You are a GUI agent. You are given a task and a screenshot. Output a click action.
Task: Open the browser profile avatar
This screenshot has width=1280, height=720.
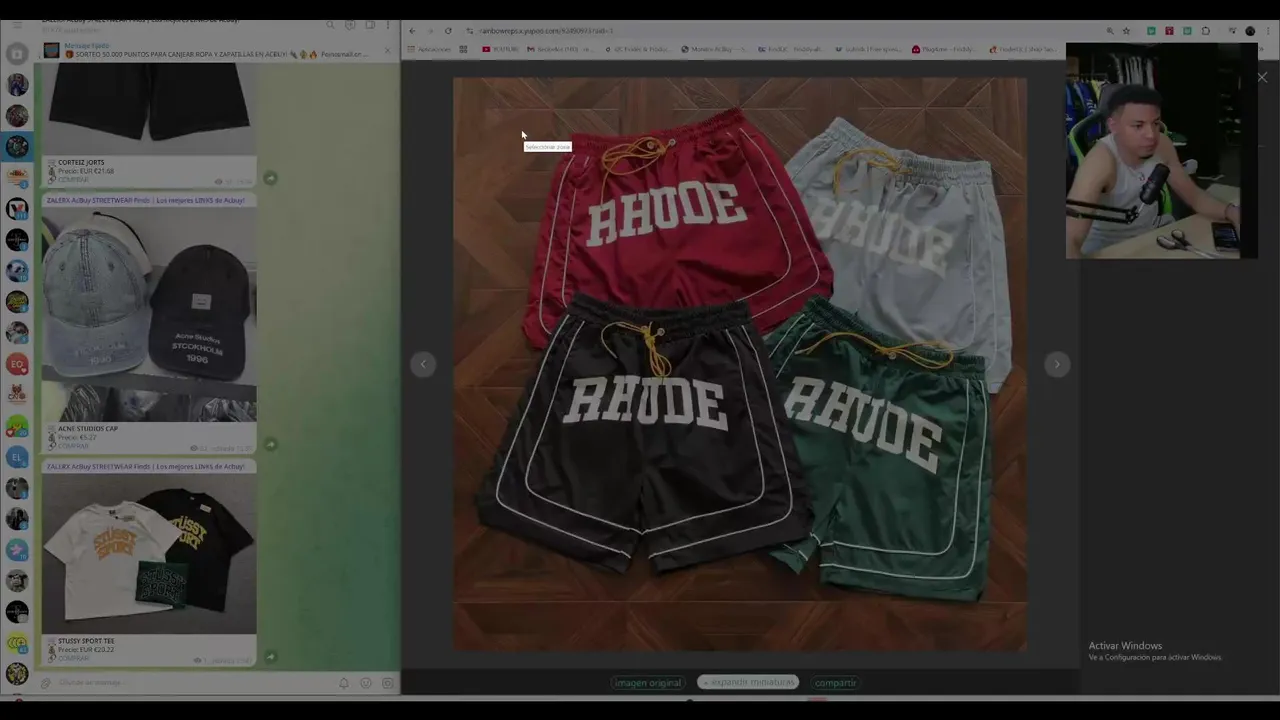pyautogui.click(x=1250, y=31)
